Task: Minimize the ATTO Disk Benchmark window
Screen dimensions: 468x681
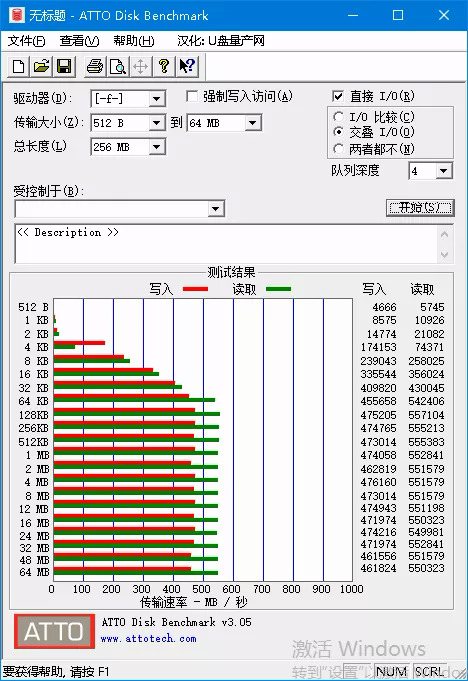Action: (x=353, y=15)
